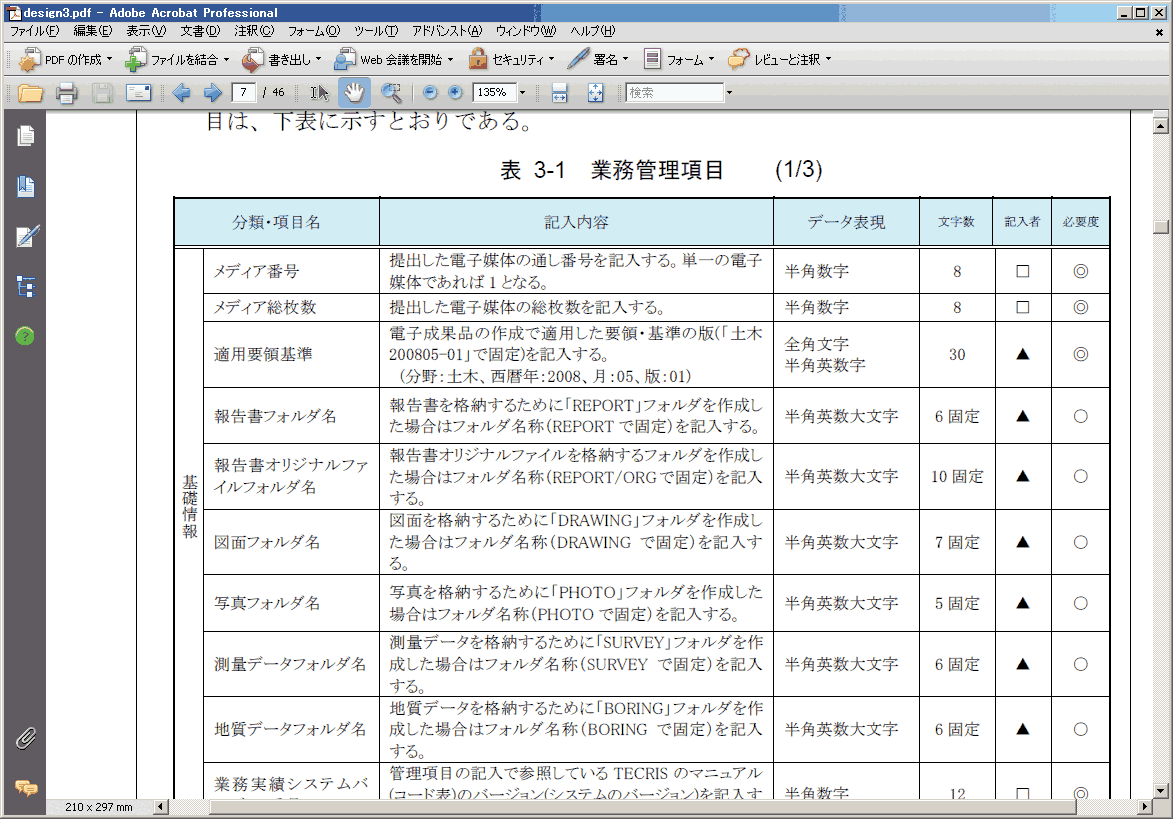Open the ファイル(F) menu
The width and height of the screenshot is (1173, 819).
point(34,31)
